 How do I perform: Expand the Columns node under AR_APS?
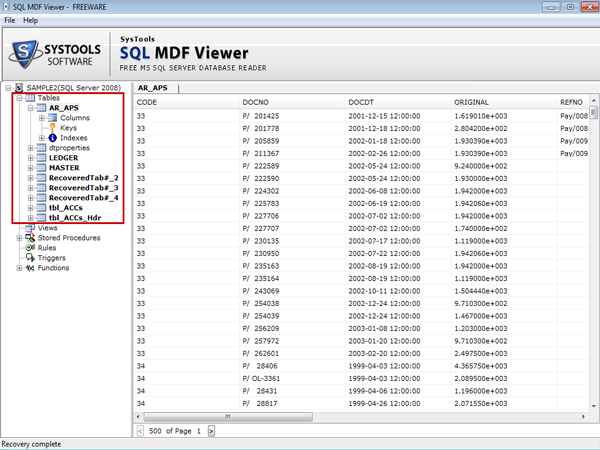coord(41,118)
